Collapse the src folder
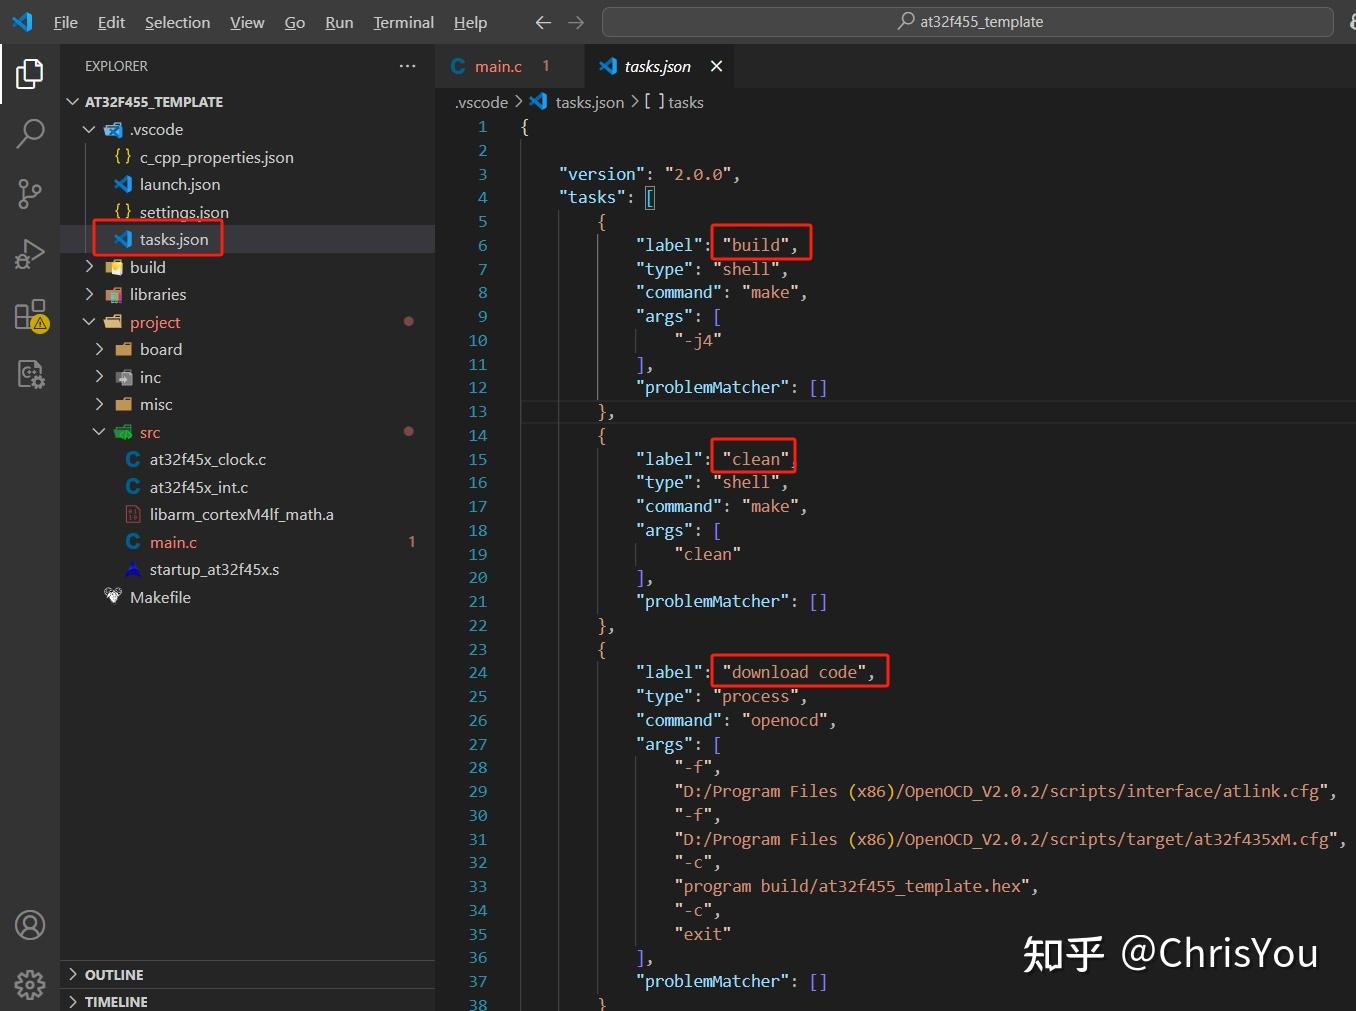The image size is (1356, 1011). pyautogui.click(x=99, y=431)
